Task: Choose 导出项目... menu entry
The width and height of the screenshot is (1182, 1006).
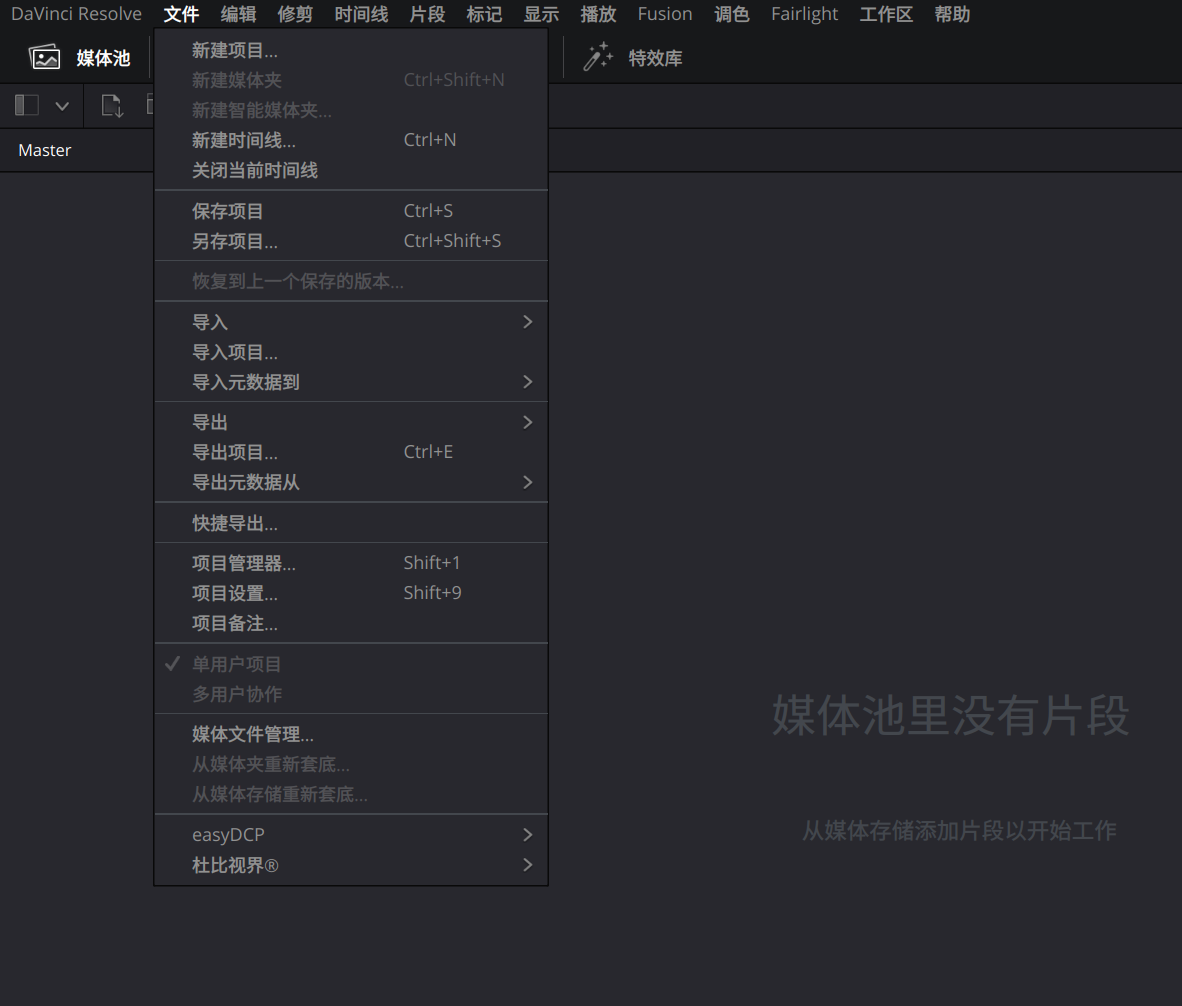Action: [x=351, y=452]
